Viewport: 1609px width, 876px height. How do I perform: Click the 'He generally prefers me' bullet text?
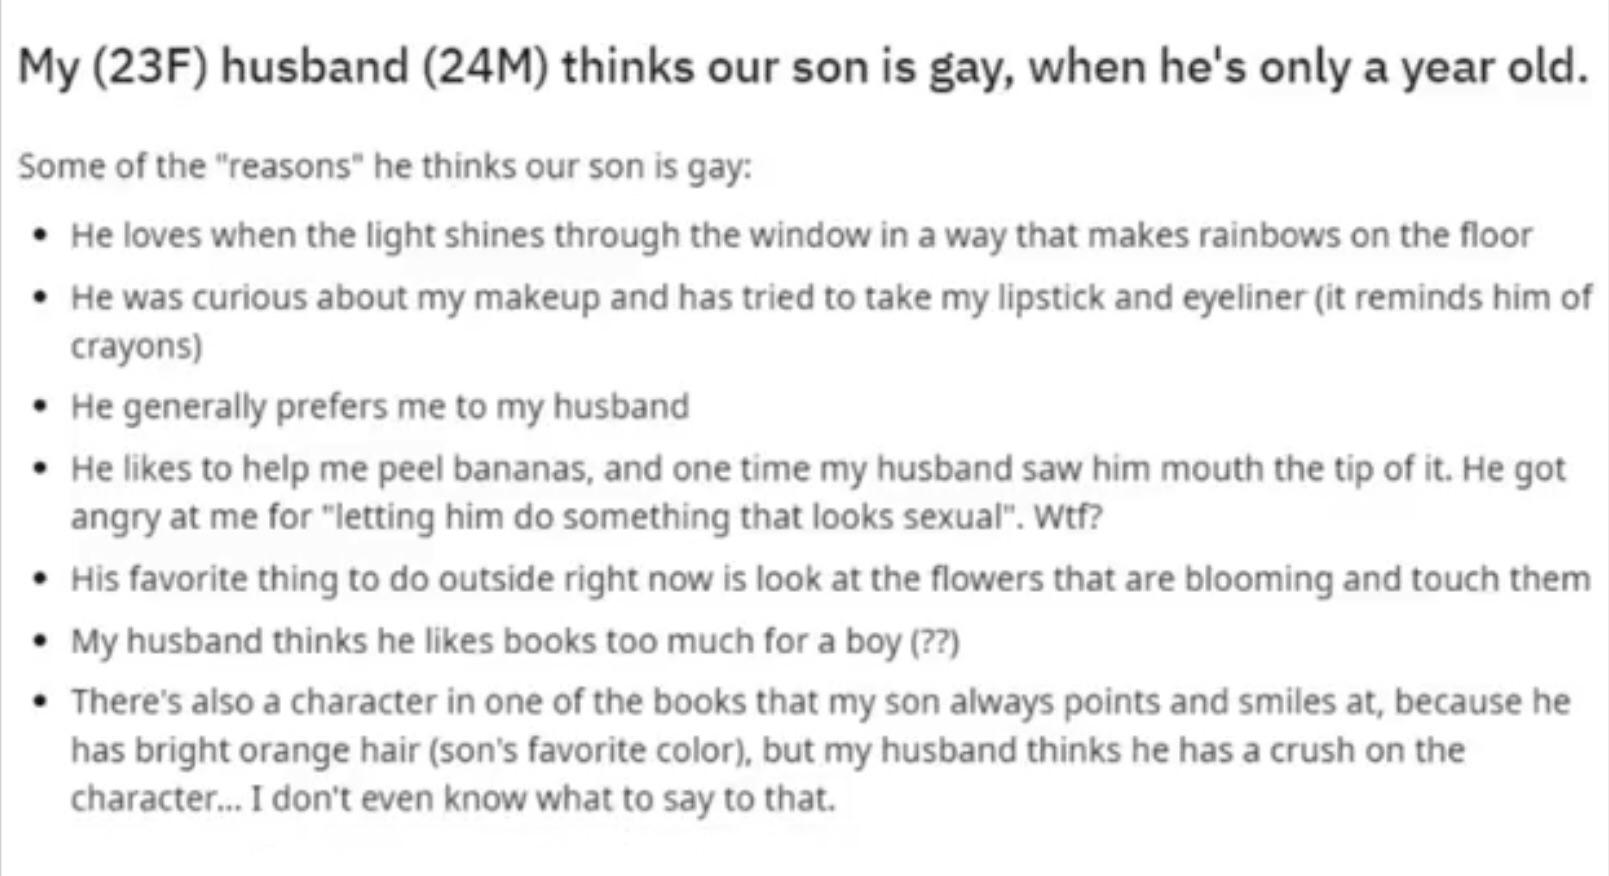click(379, 407)
